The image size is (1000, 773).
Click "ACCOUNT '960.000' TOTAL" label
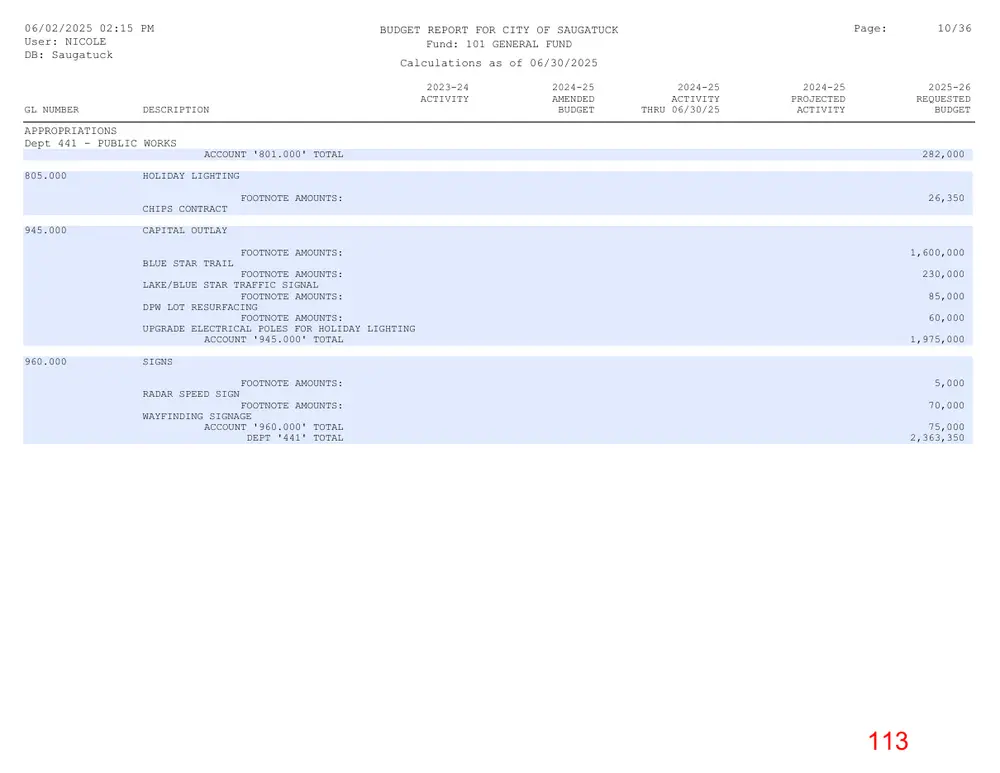[274, 427]
